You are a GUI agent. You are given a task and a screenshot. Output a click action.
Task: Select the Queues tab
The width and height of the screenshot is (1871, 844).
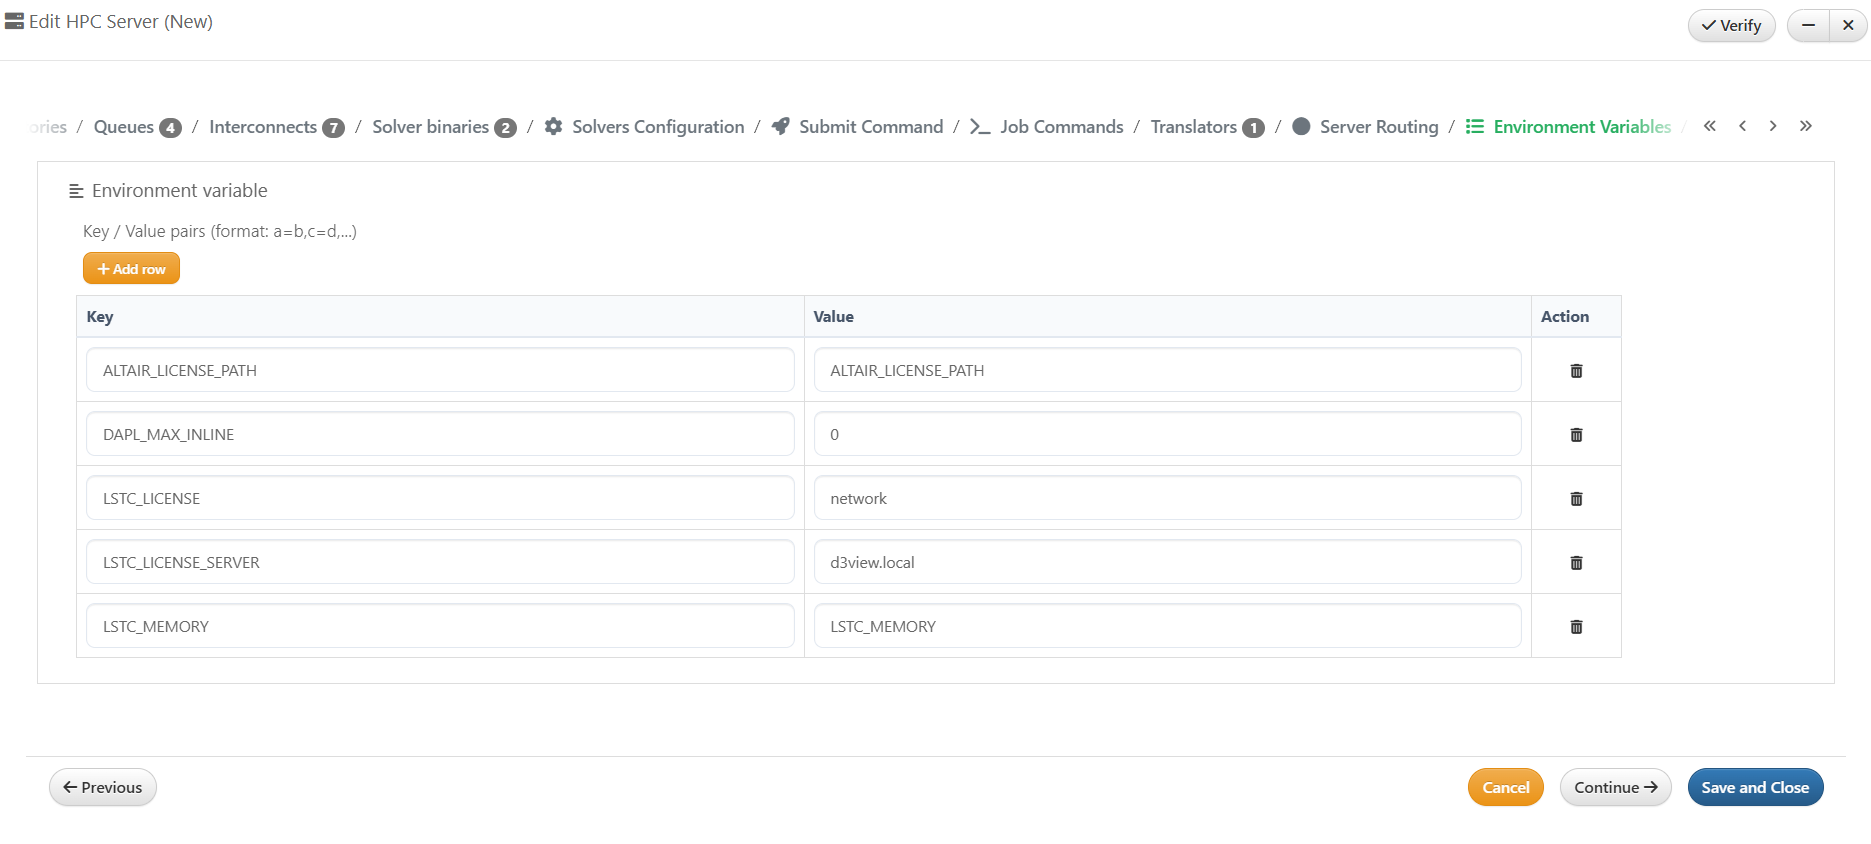tap(124, 127)
